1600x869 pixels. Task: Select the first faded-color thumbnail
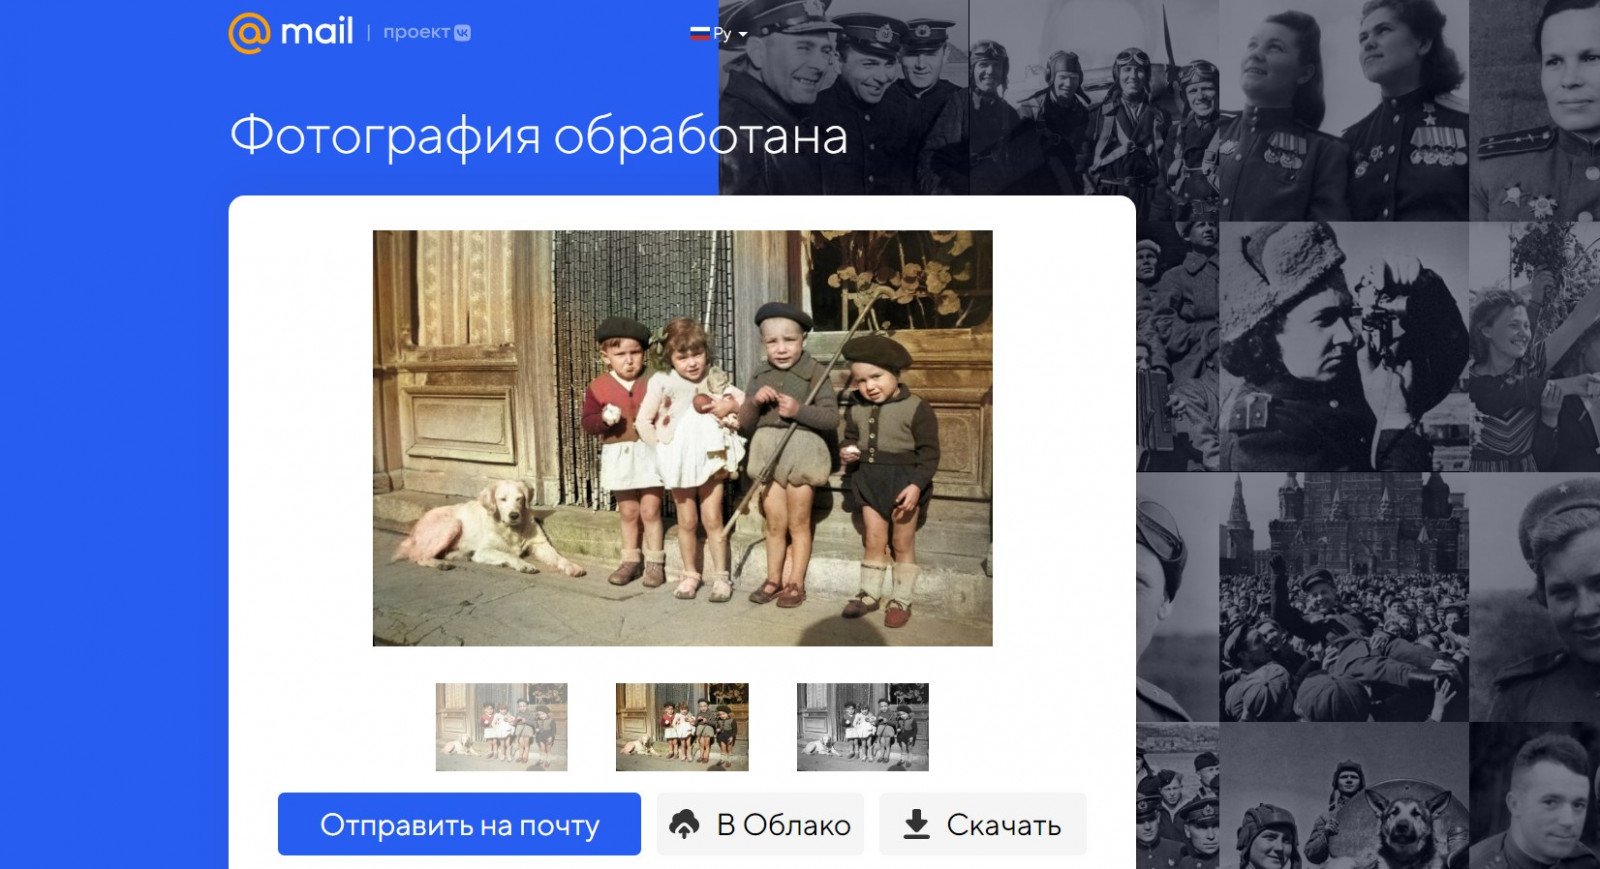[501, 727]
